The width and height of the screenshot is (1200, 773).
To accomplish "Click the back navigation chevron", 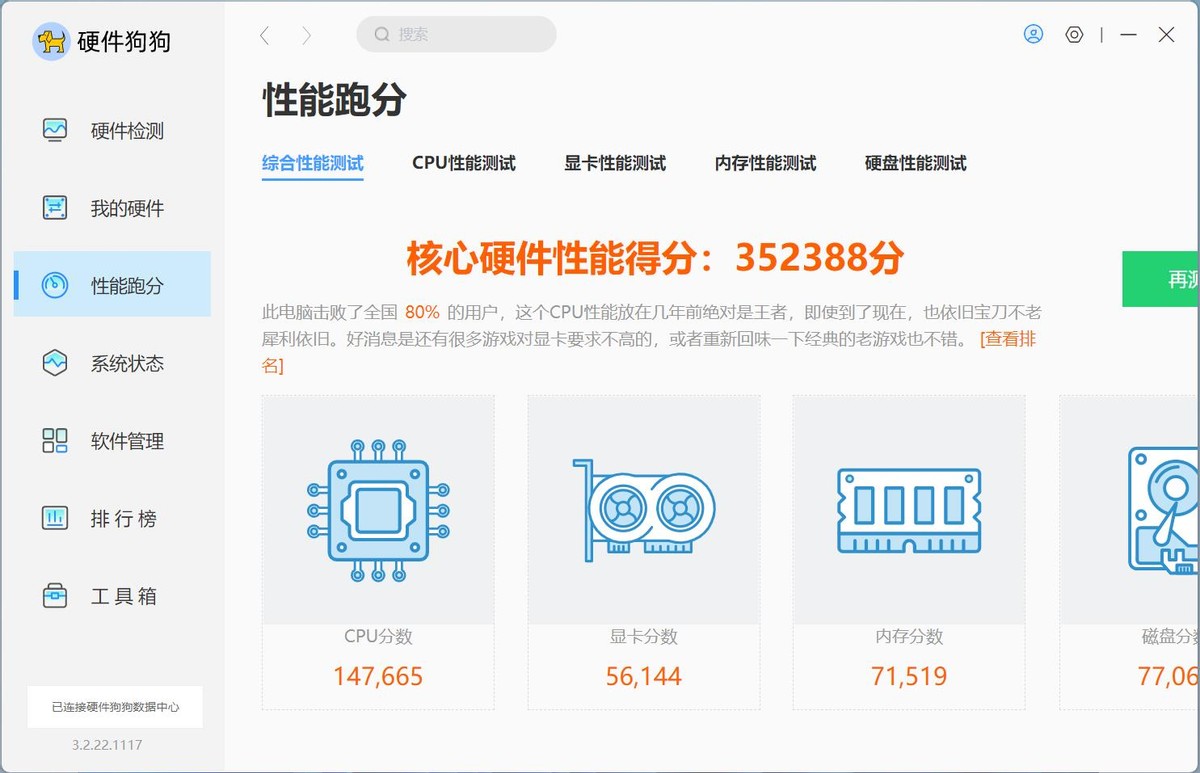I will (264, 34).
